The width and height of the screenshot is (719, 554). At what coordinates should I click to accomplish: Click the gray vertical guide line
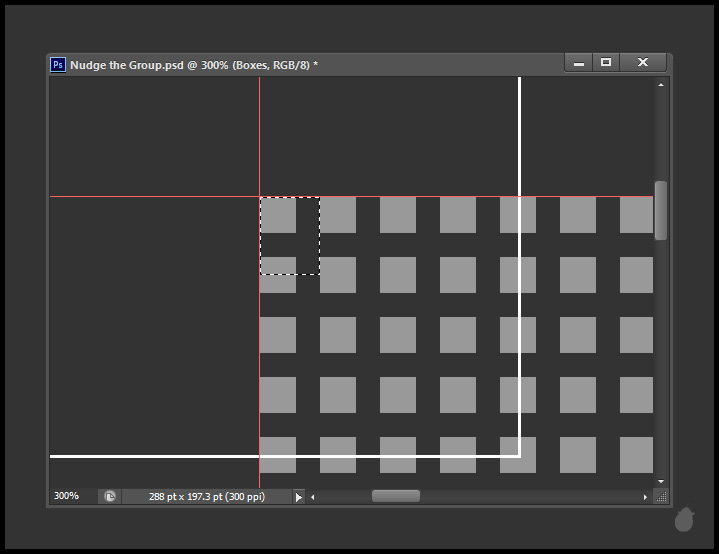point(259,130)
